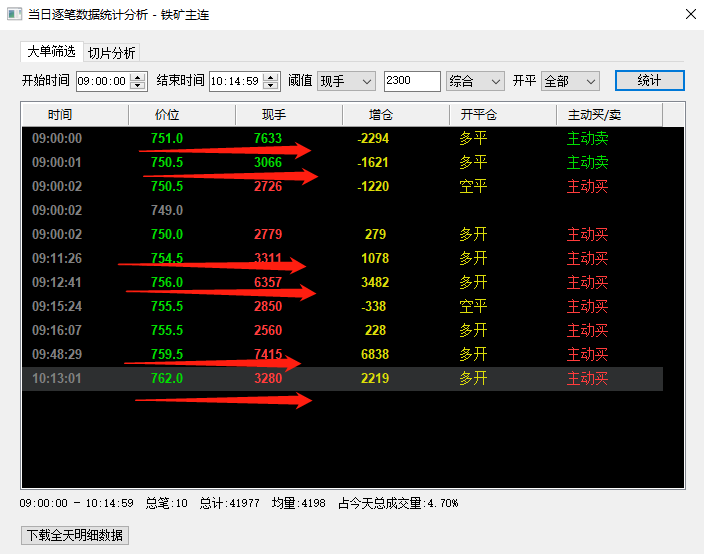The height and width of the screenshot is (554, 704).
Task: Open the 开平 全部 dropdown
Action: pos(570,81)
